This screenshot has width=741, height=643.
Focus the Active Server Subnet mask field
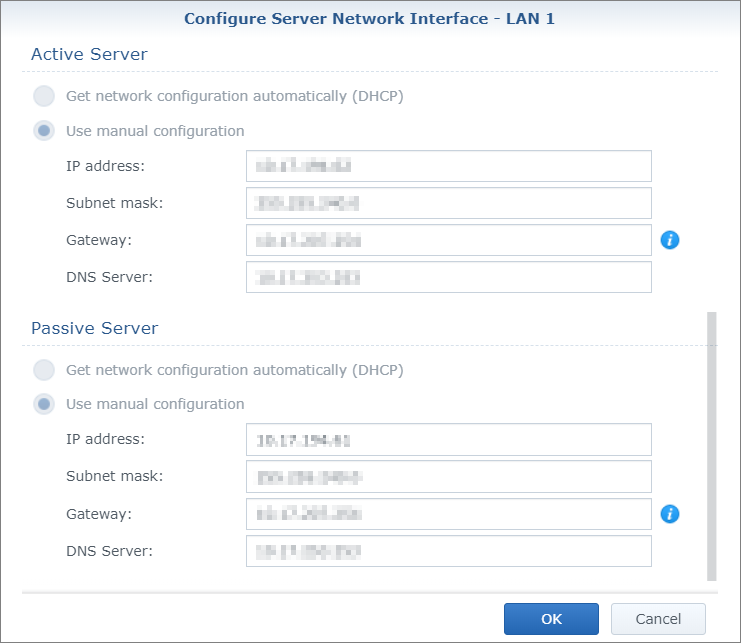[x=448, y=203]
